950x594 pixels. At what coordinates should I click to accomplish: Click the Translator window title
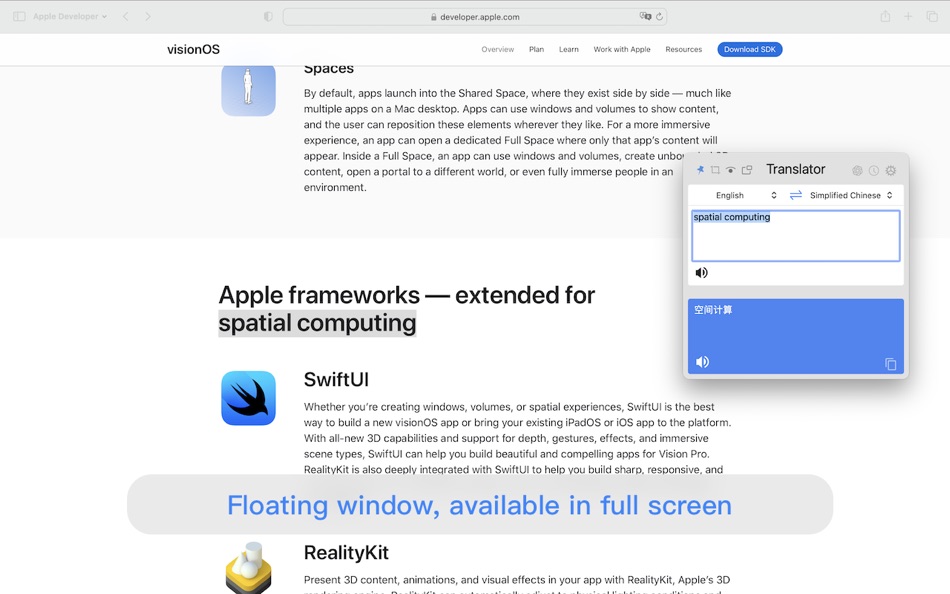[796, 170]
